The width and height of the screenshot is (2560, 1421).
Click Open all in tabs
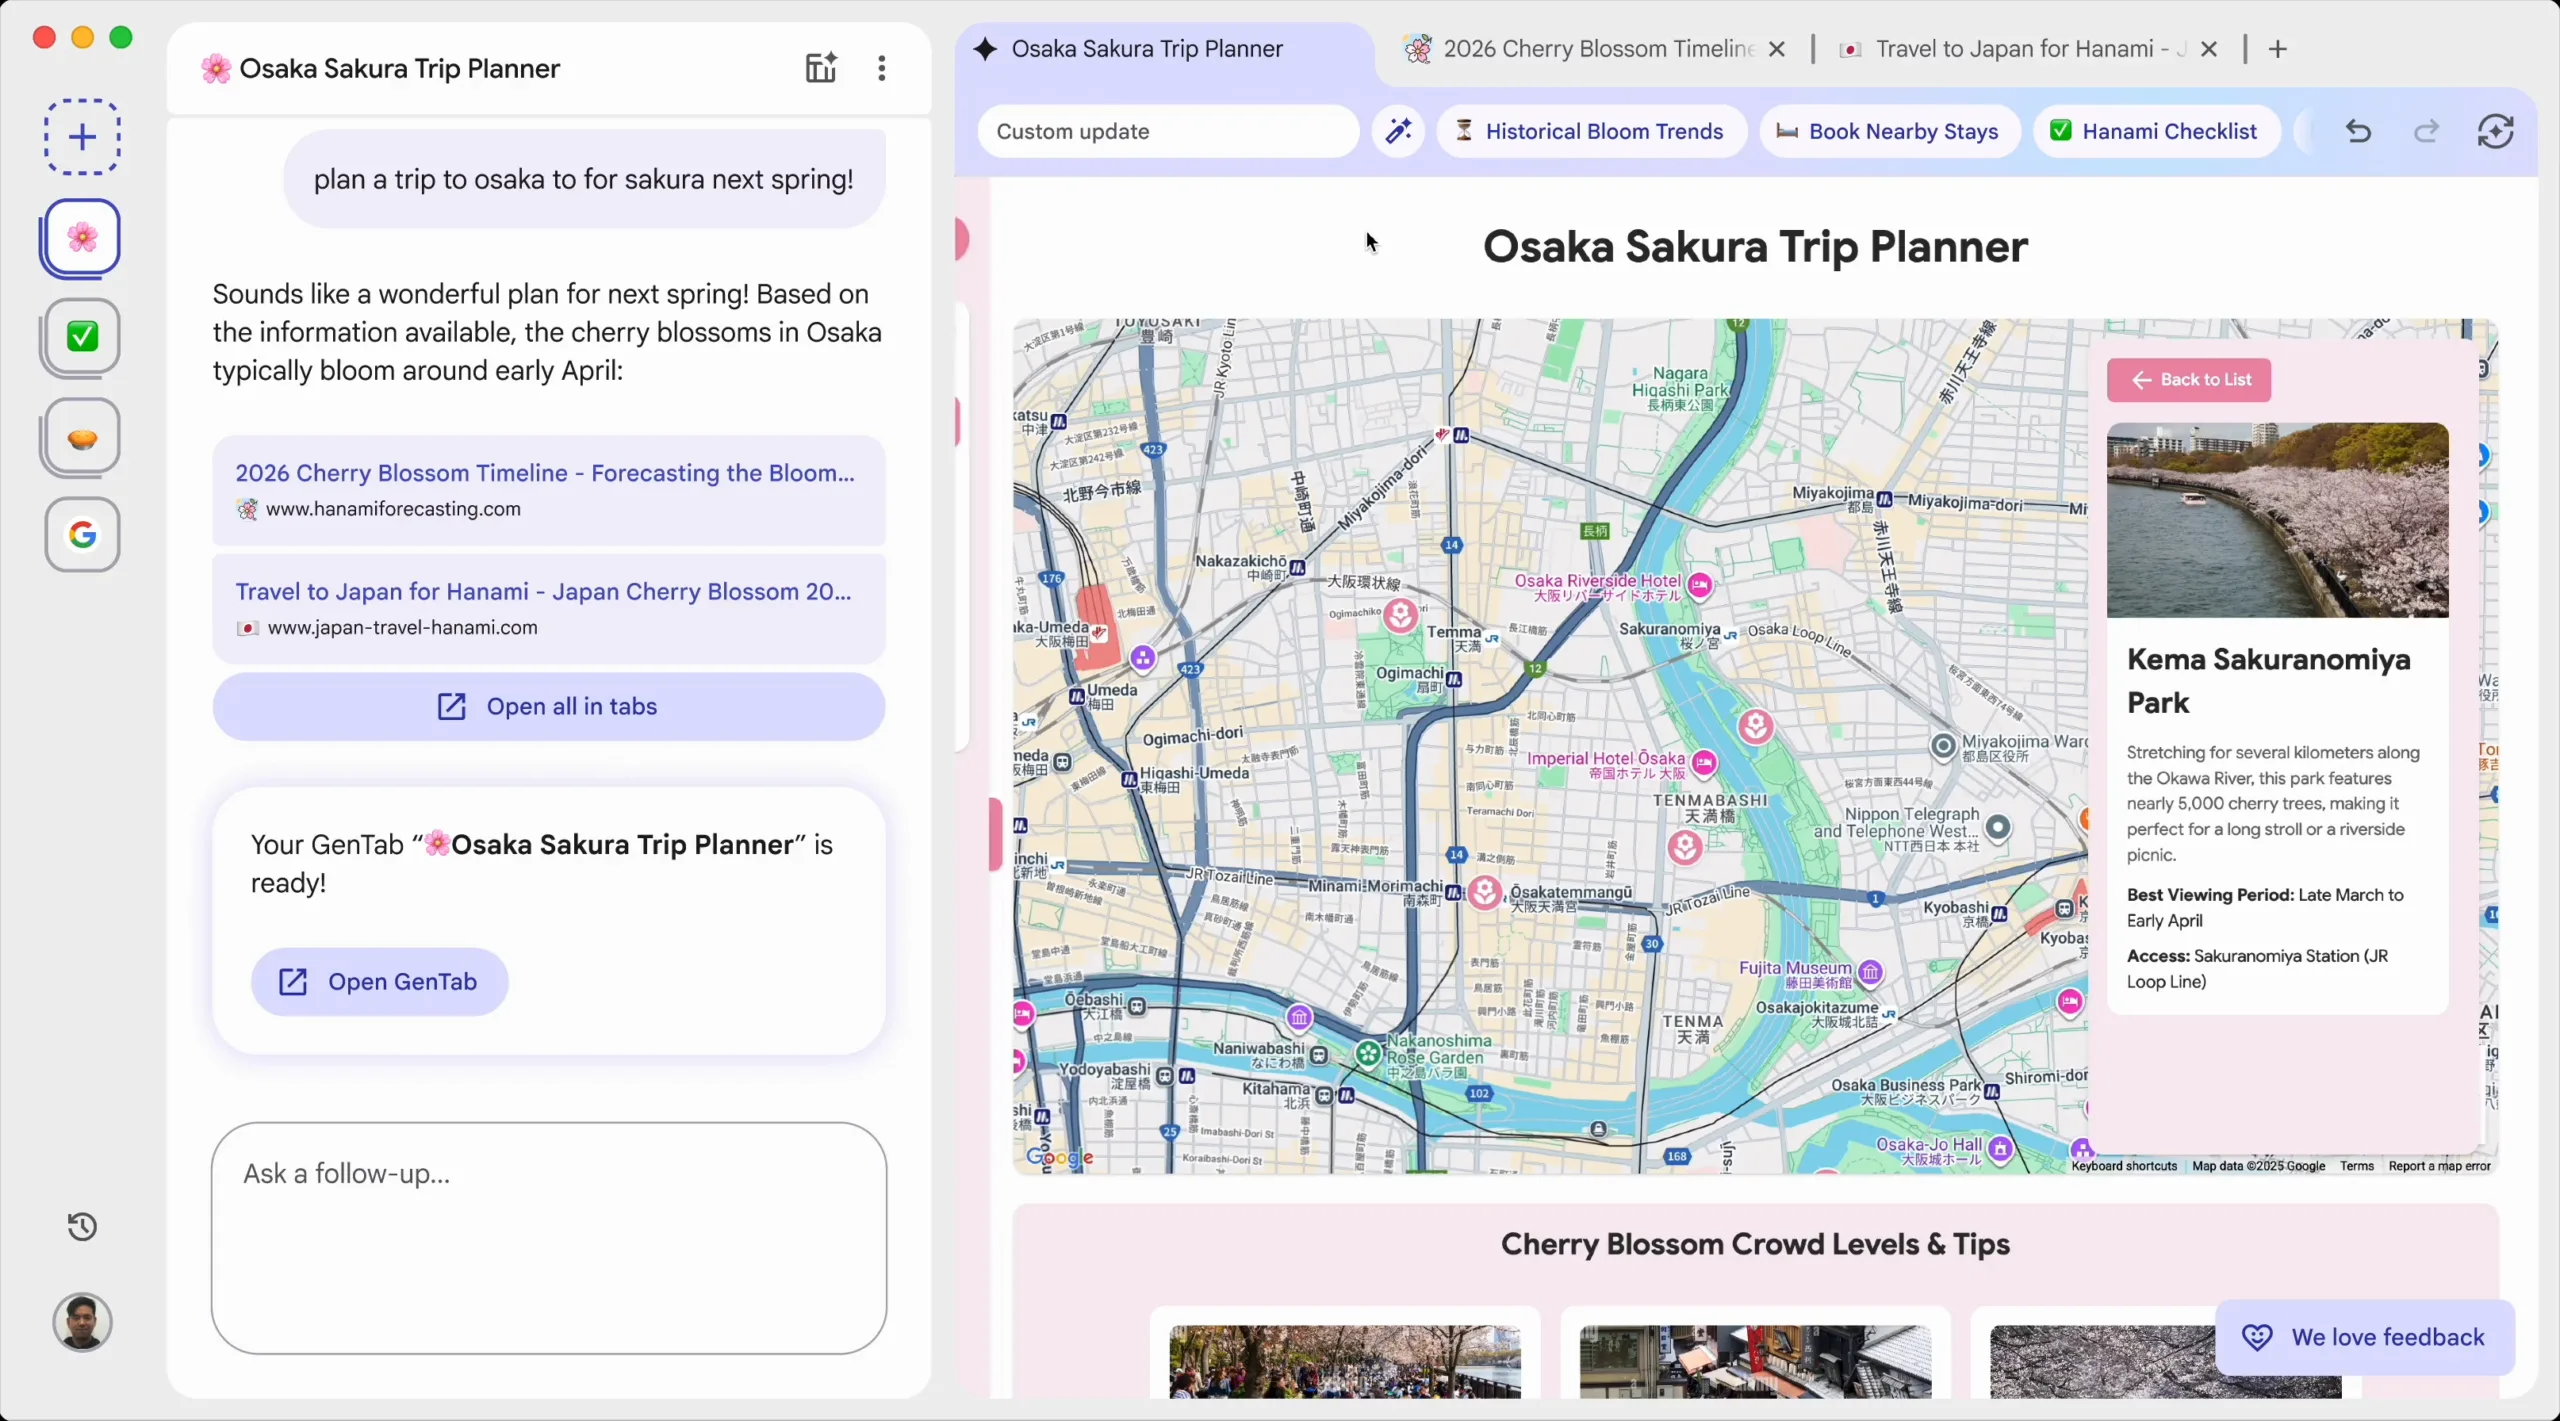(x=548, y=706)
